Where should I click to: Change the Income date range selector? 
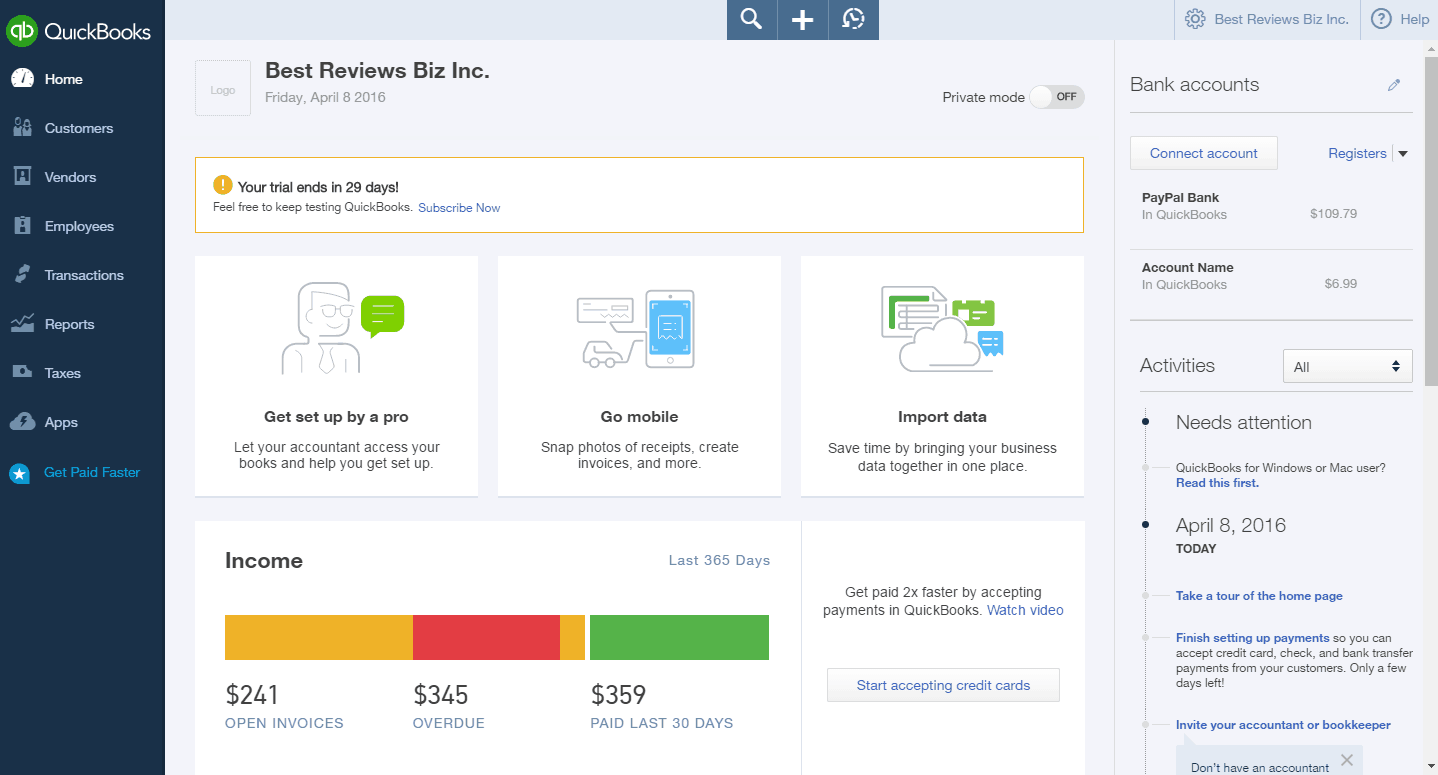tap(719, 560)
